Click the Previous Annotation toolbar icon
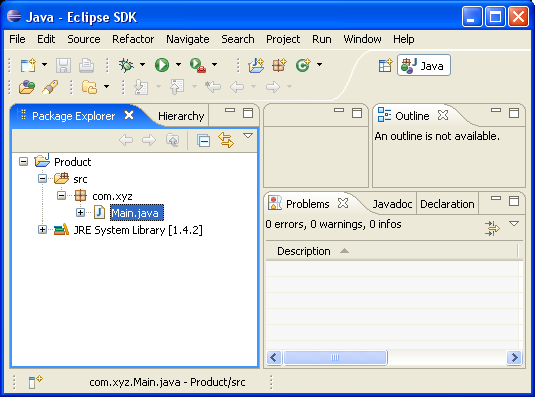Image resolution: width=535 pixels, height=397 pixels. [x=177, y=87]
